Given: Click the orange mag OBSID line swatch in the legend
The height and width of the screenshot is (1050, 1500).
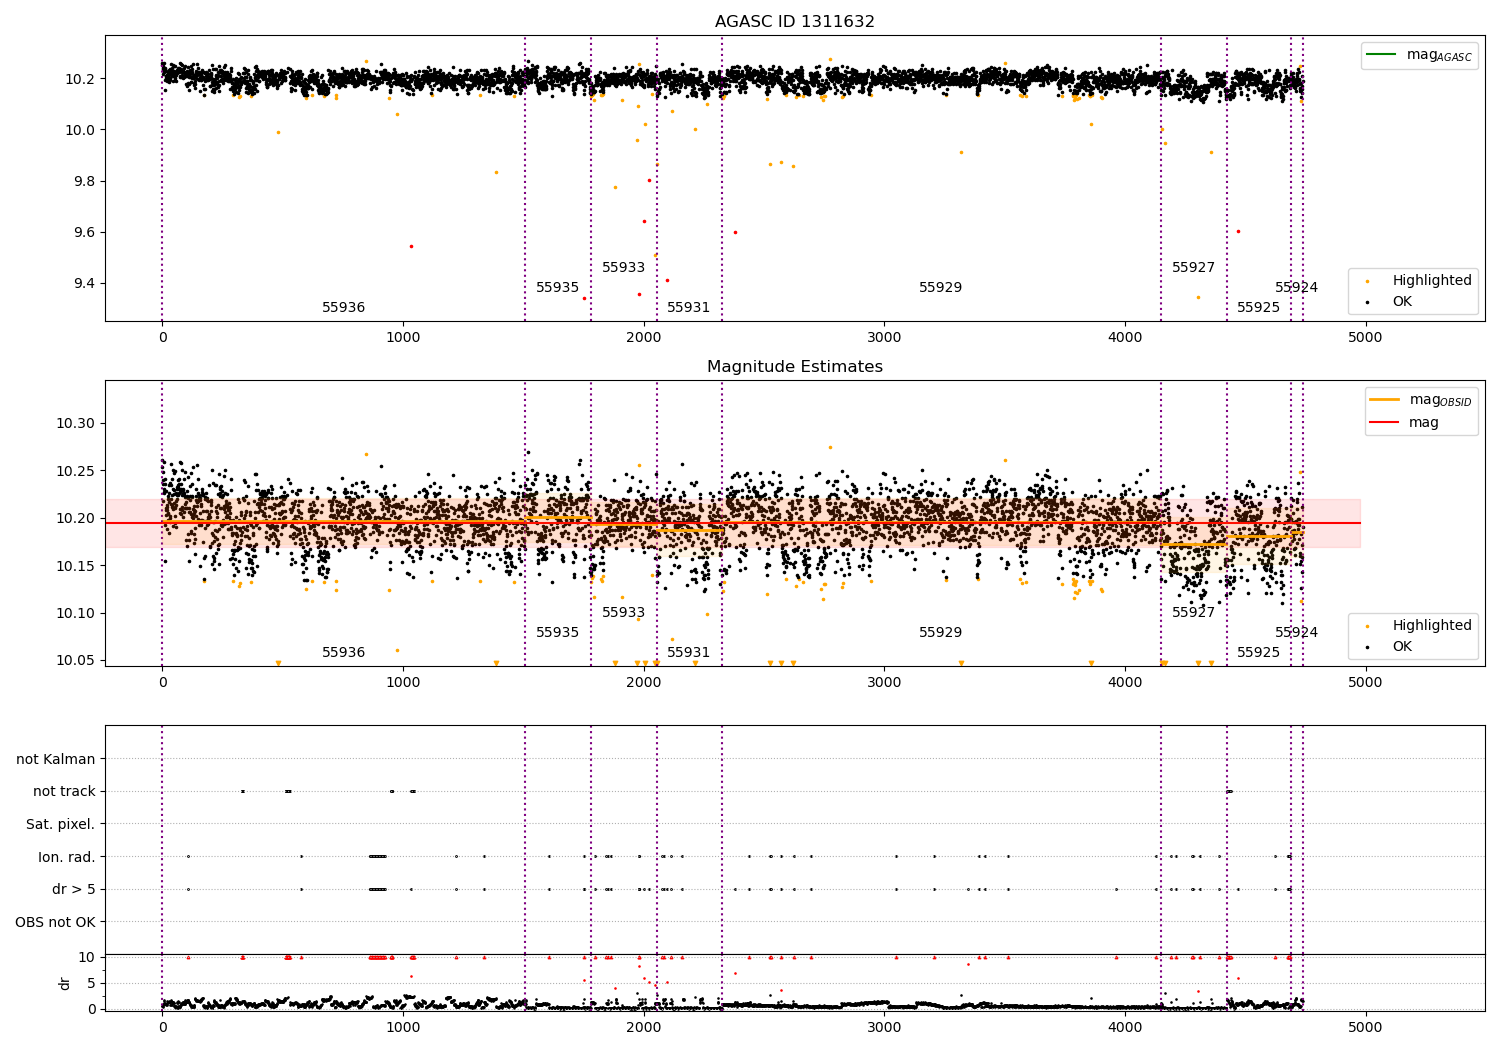Looking at the screenshot, I should click(x=1385, y=399).
